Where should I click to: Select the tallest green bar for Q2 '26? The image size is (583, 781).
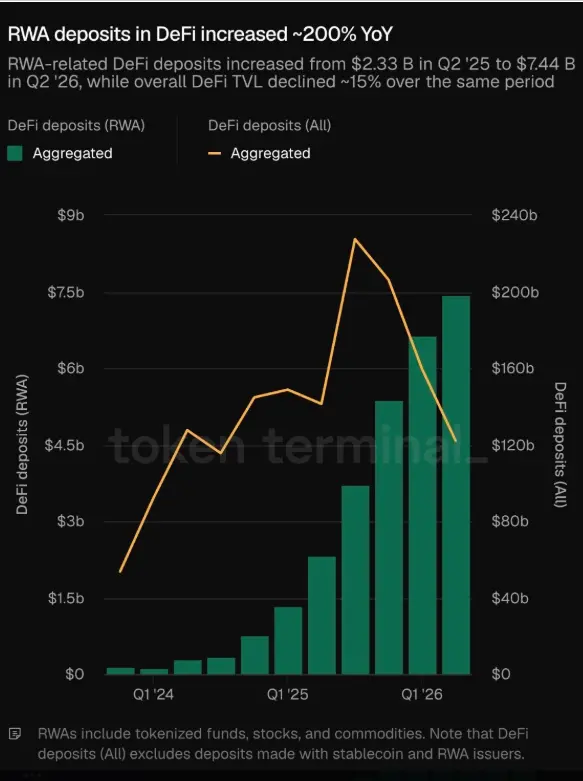pos(456,485)
